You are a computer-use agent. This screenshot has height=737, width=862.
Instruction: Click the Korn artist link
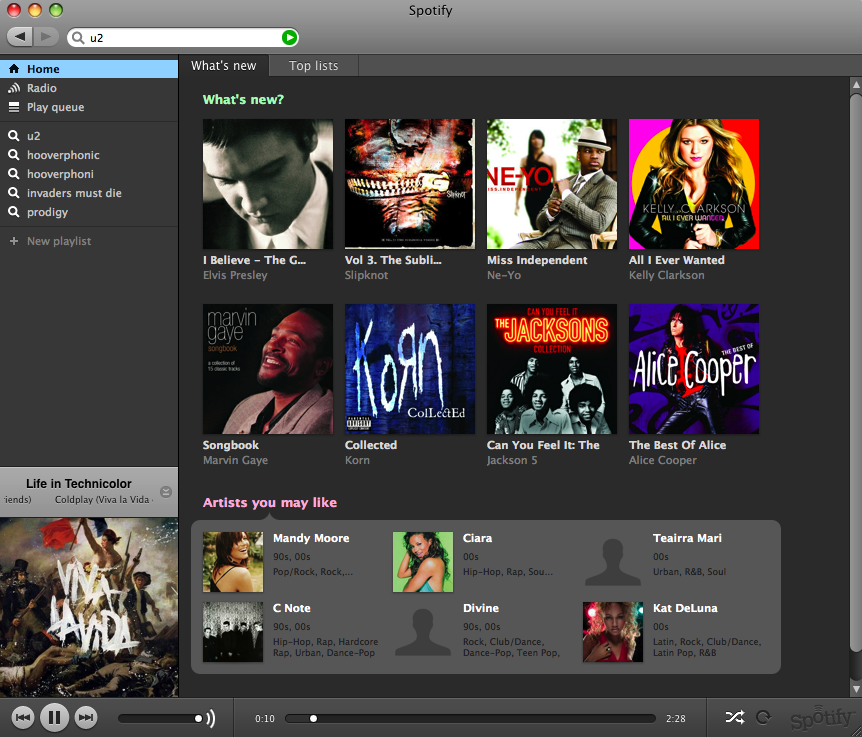[x=357, y=460]
